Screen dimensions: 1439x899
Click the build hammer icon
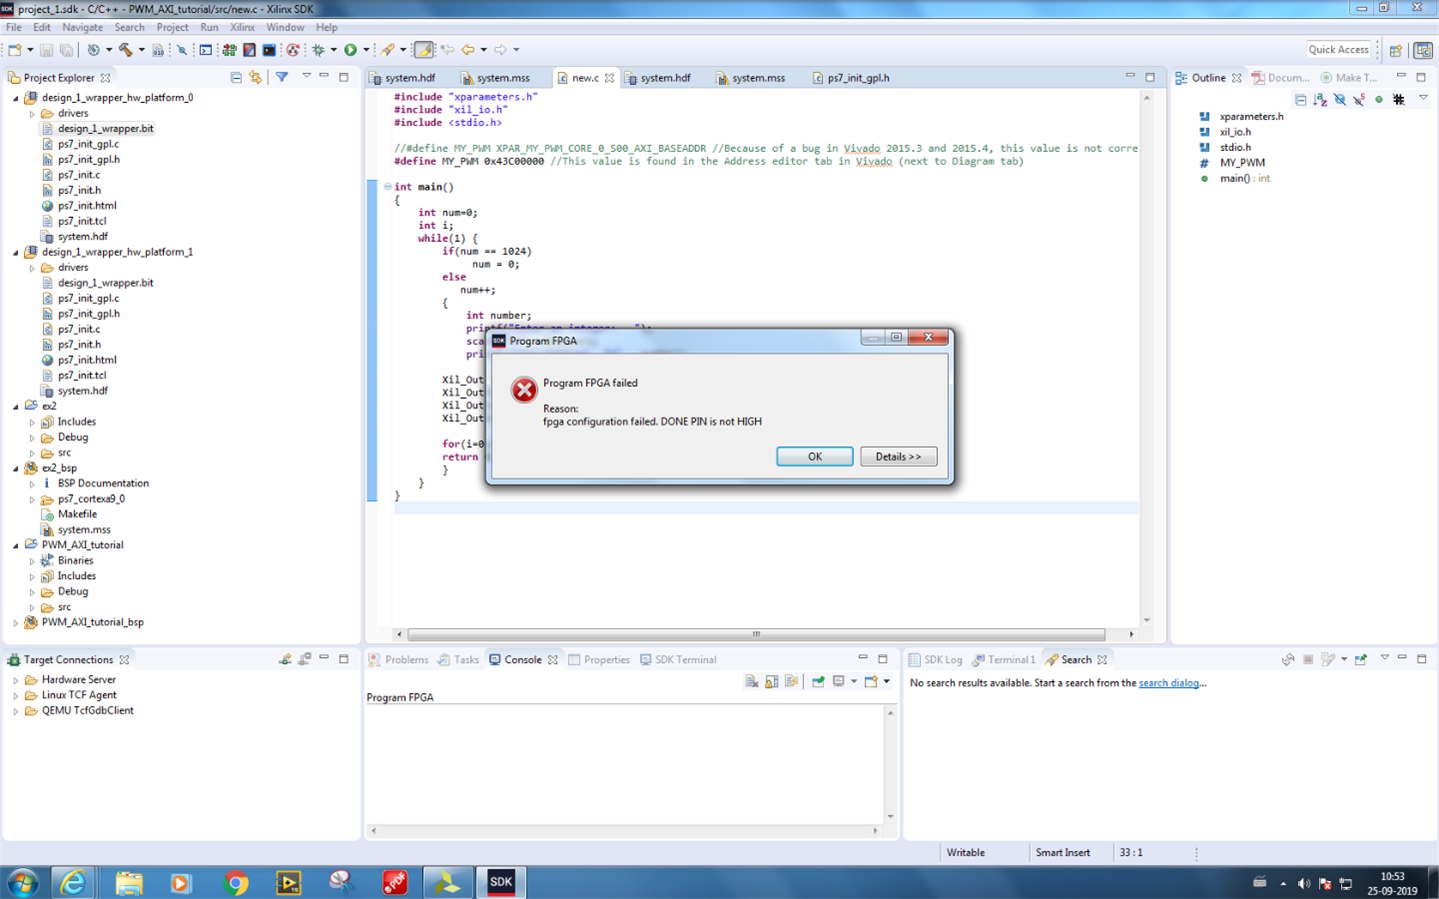125,50
